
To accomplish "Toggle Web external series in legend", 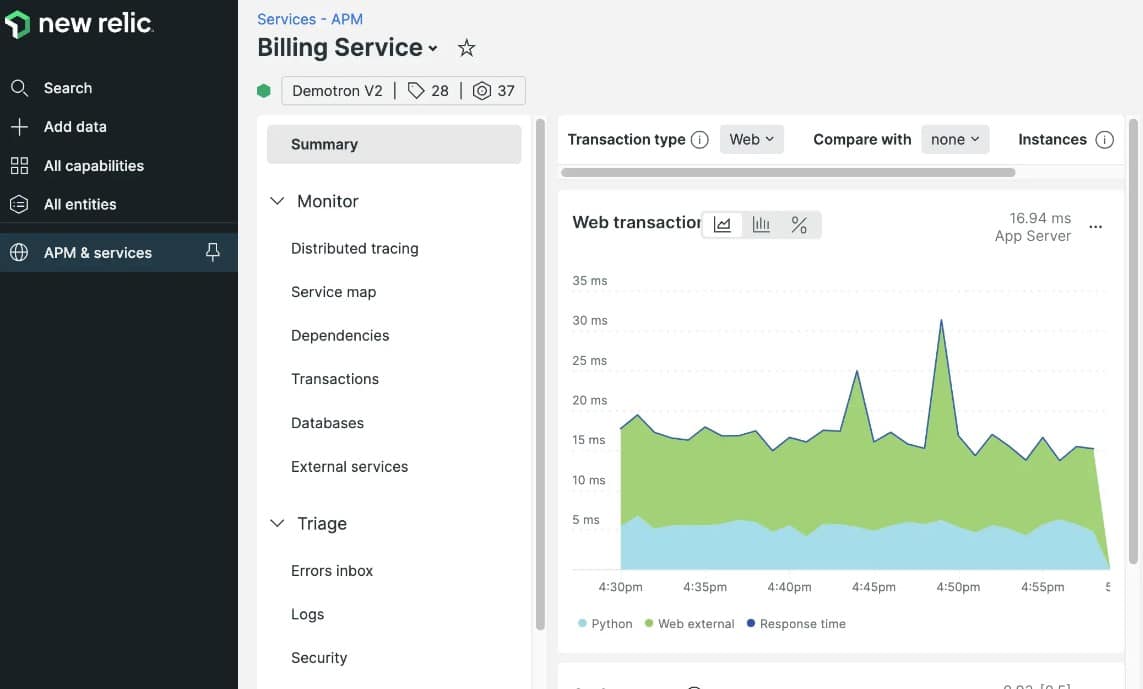I will 689,624.
